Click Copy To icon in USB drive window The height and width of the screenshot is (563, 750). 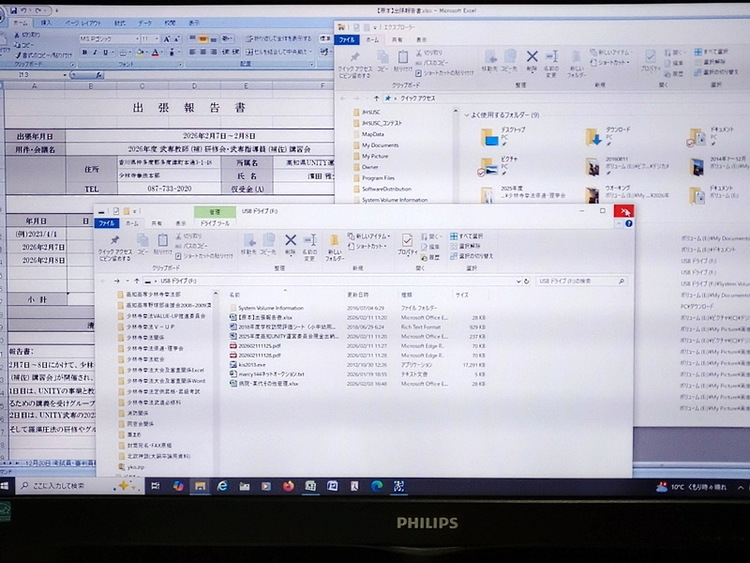click(x=268, y=244)
